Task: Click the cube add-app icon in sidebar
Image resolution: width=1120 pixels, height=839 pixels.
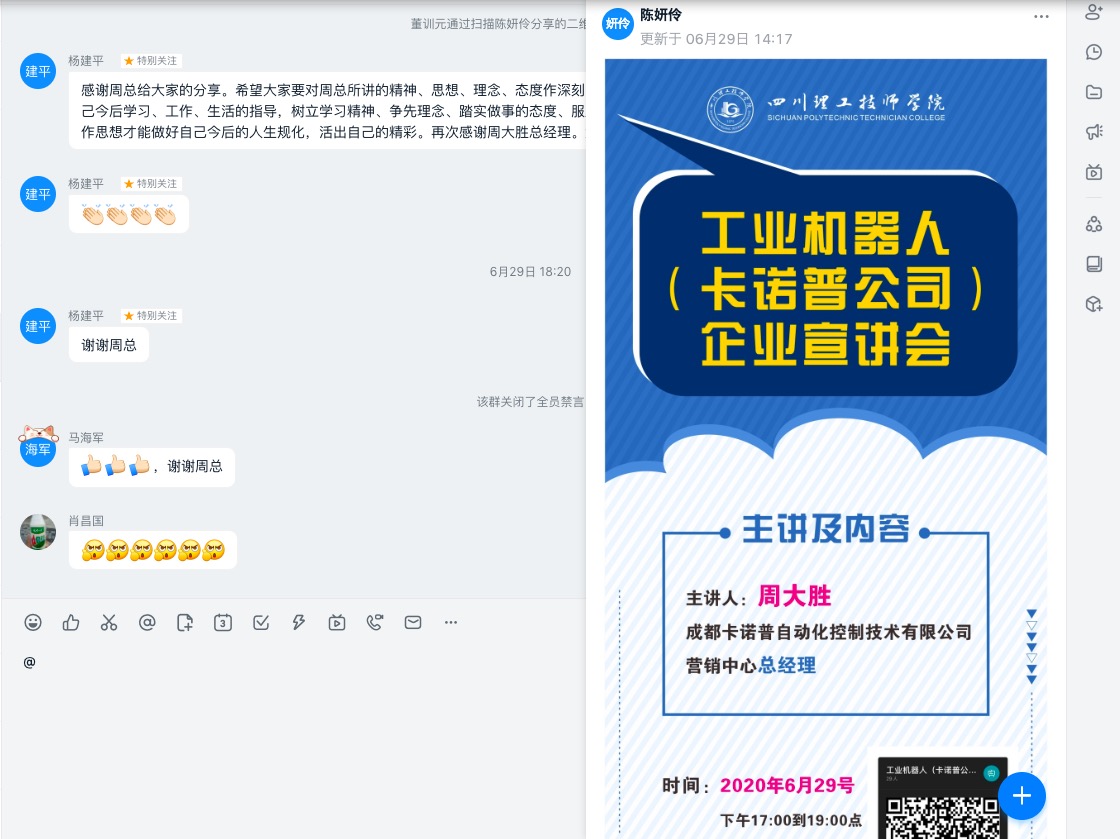Action: [1094, 304]
